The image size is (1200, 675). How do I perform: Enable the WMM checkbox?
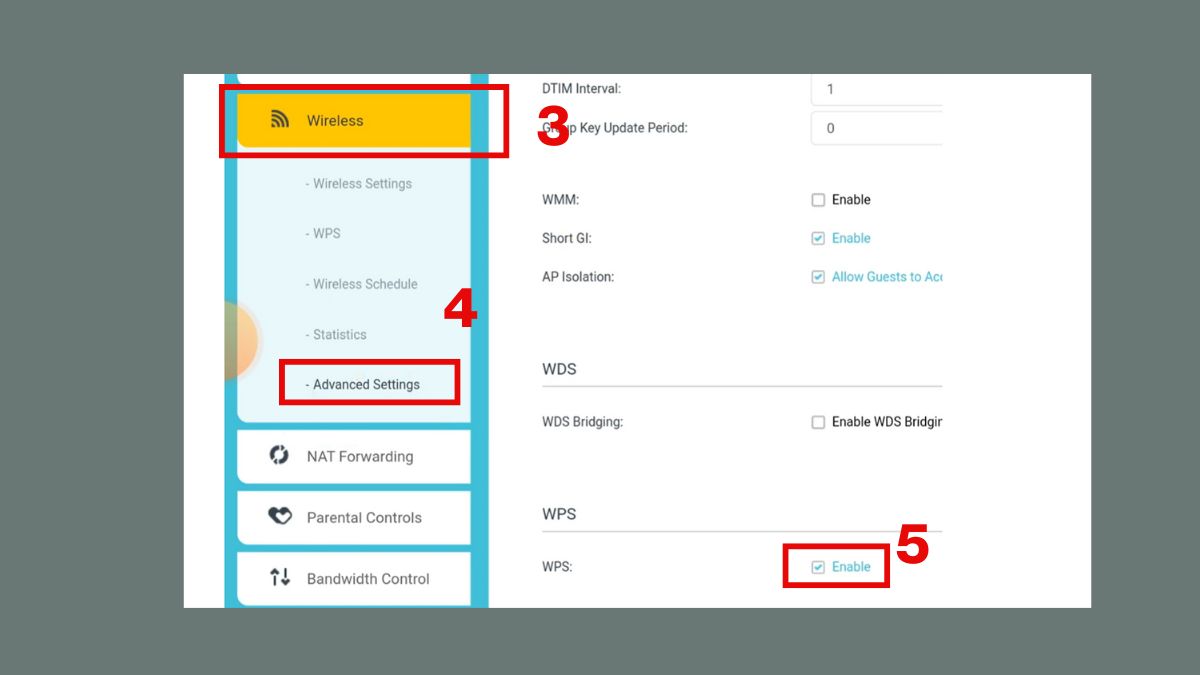tap(818, 199)
